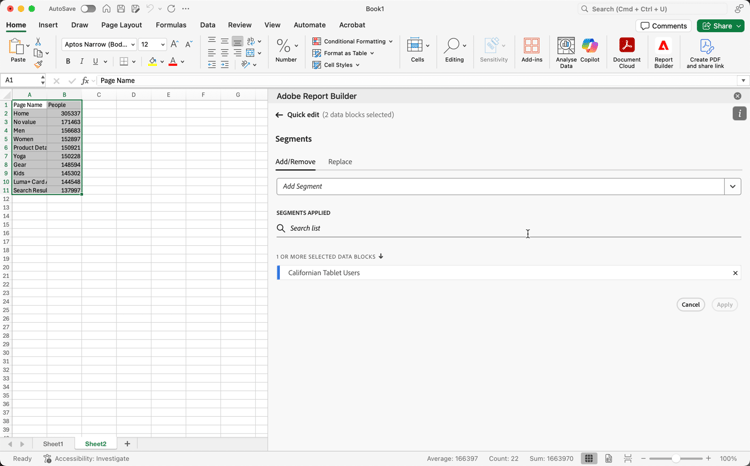Apply red font color icon
Image resolution: width=750 pixels, height=466 pixels.
coord(173,61)
